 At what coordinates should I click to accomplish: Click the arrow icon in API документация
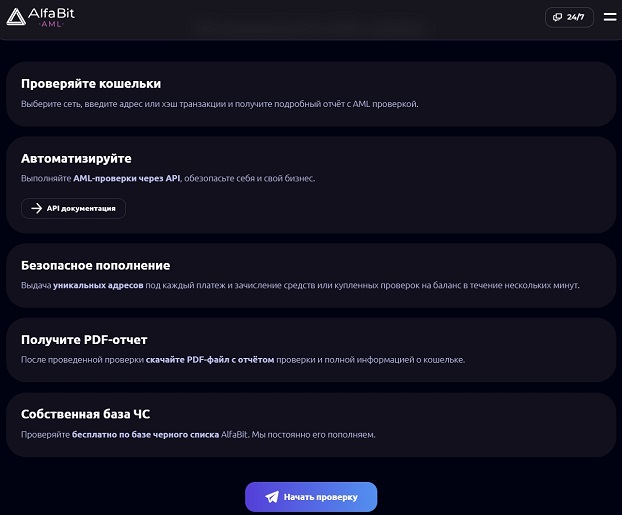coord(37,208)
